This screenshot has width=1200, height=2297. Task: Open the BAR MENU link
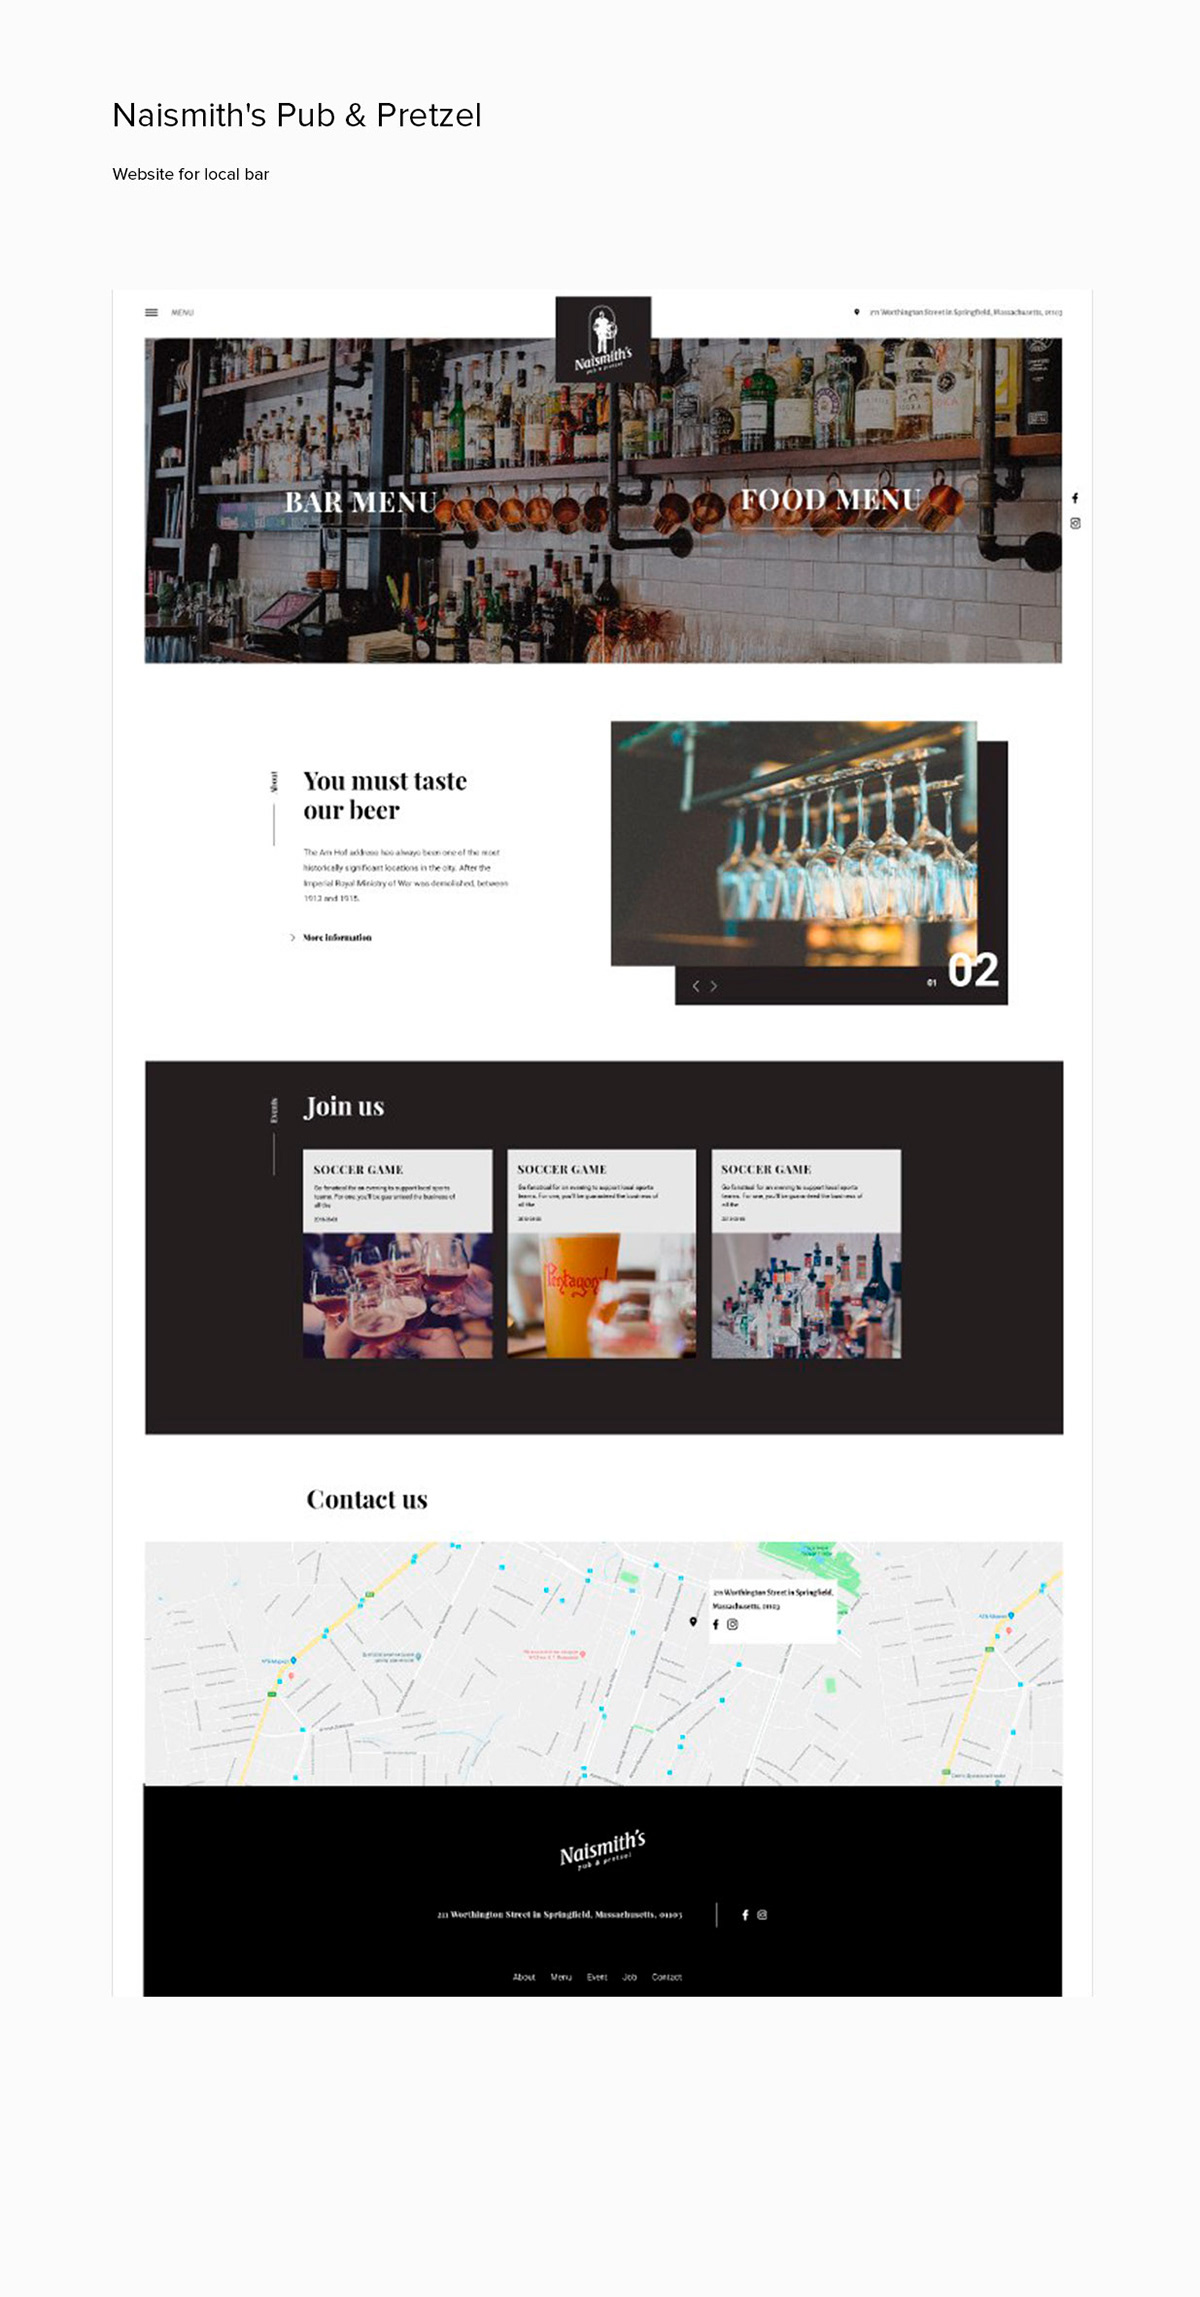(x=361, y=502)
